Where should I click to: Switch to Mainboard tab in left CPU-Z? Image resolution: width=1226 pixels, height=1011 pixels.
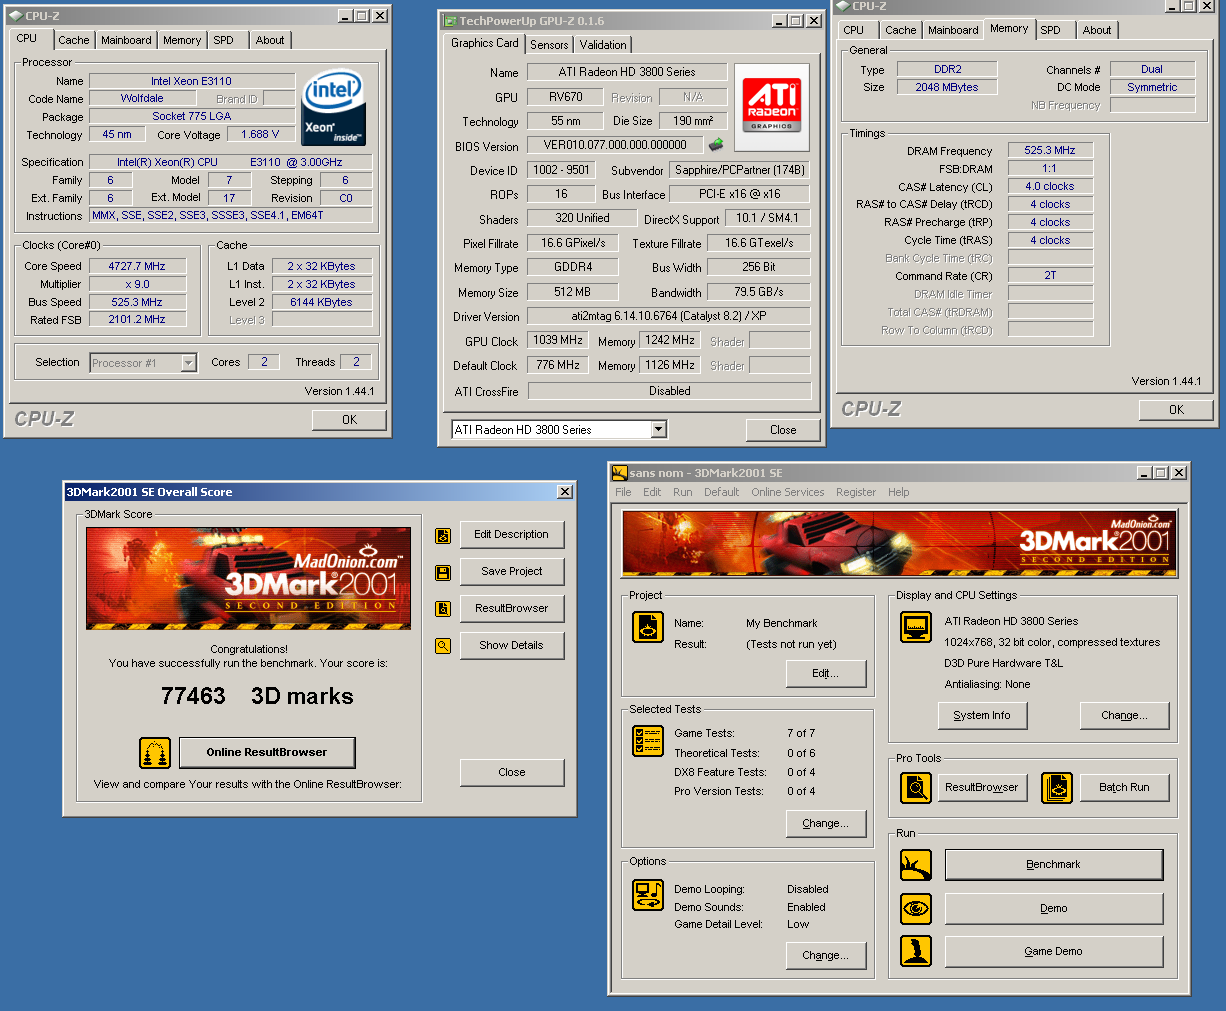pyautogui.click(x=126, y=40)
